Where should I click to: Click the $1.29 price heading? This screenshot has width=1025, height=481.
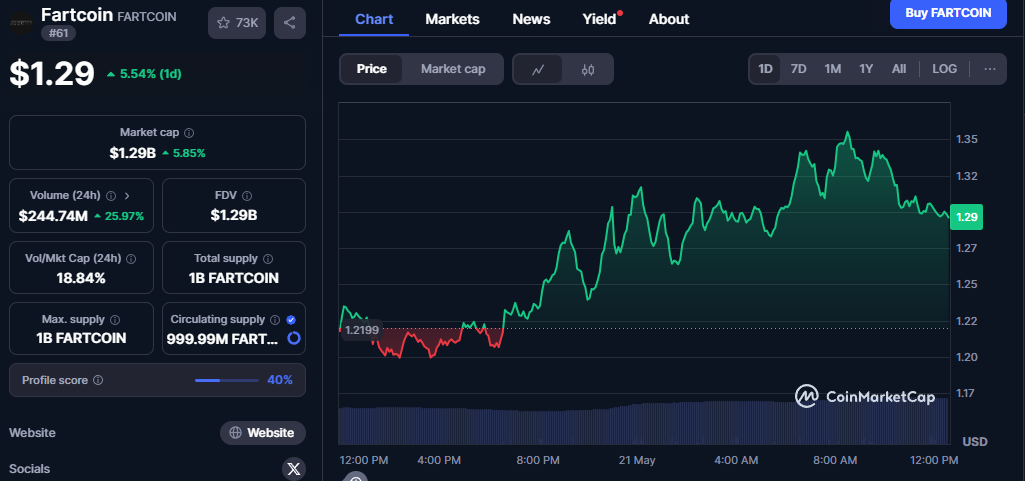[x=52, y=73]
